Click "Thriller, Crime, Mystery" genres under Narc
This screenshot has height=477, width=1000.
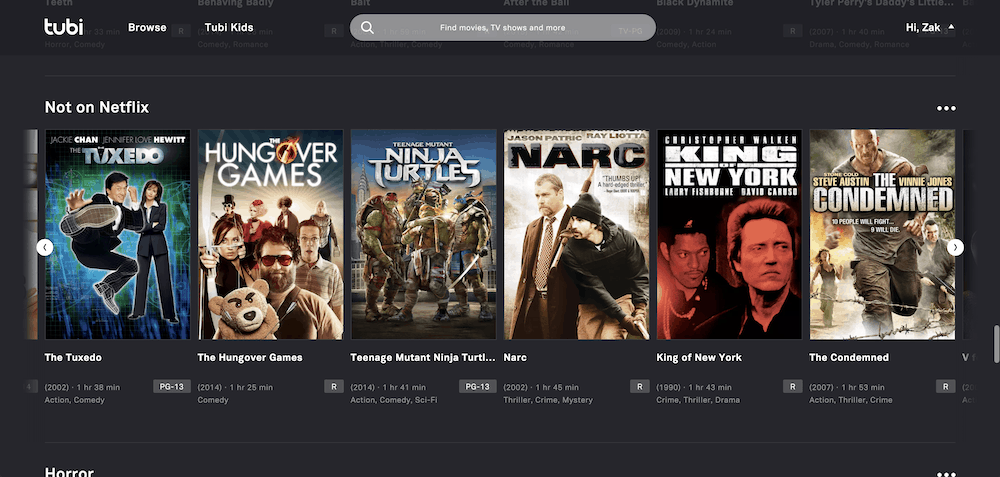click(548, 400)
